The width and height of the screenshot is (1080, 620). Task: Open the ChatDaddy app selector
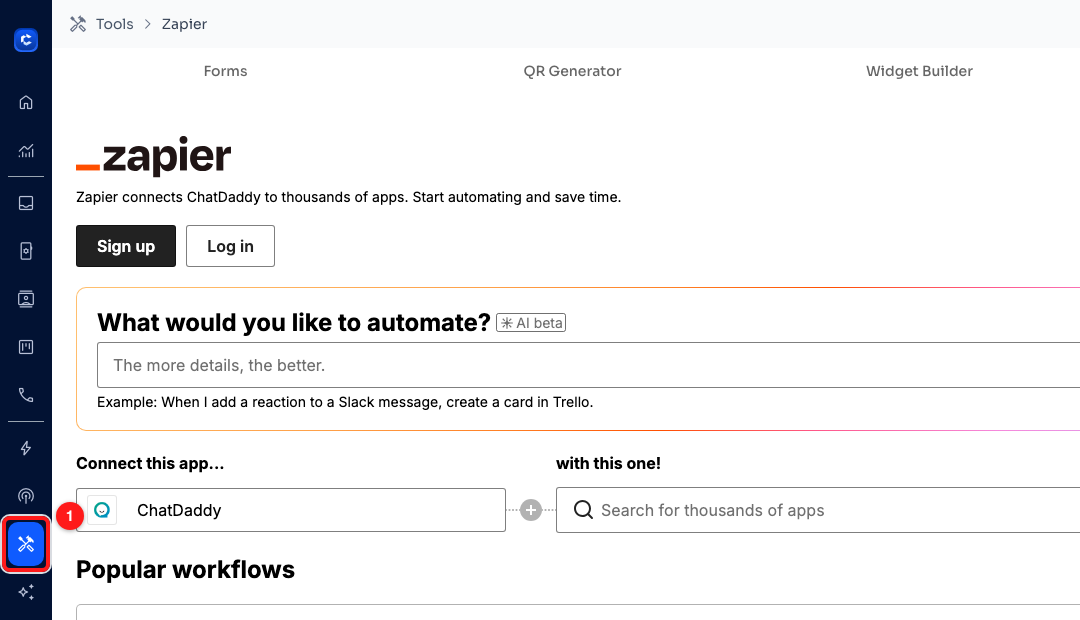click(x=291, y=510)
